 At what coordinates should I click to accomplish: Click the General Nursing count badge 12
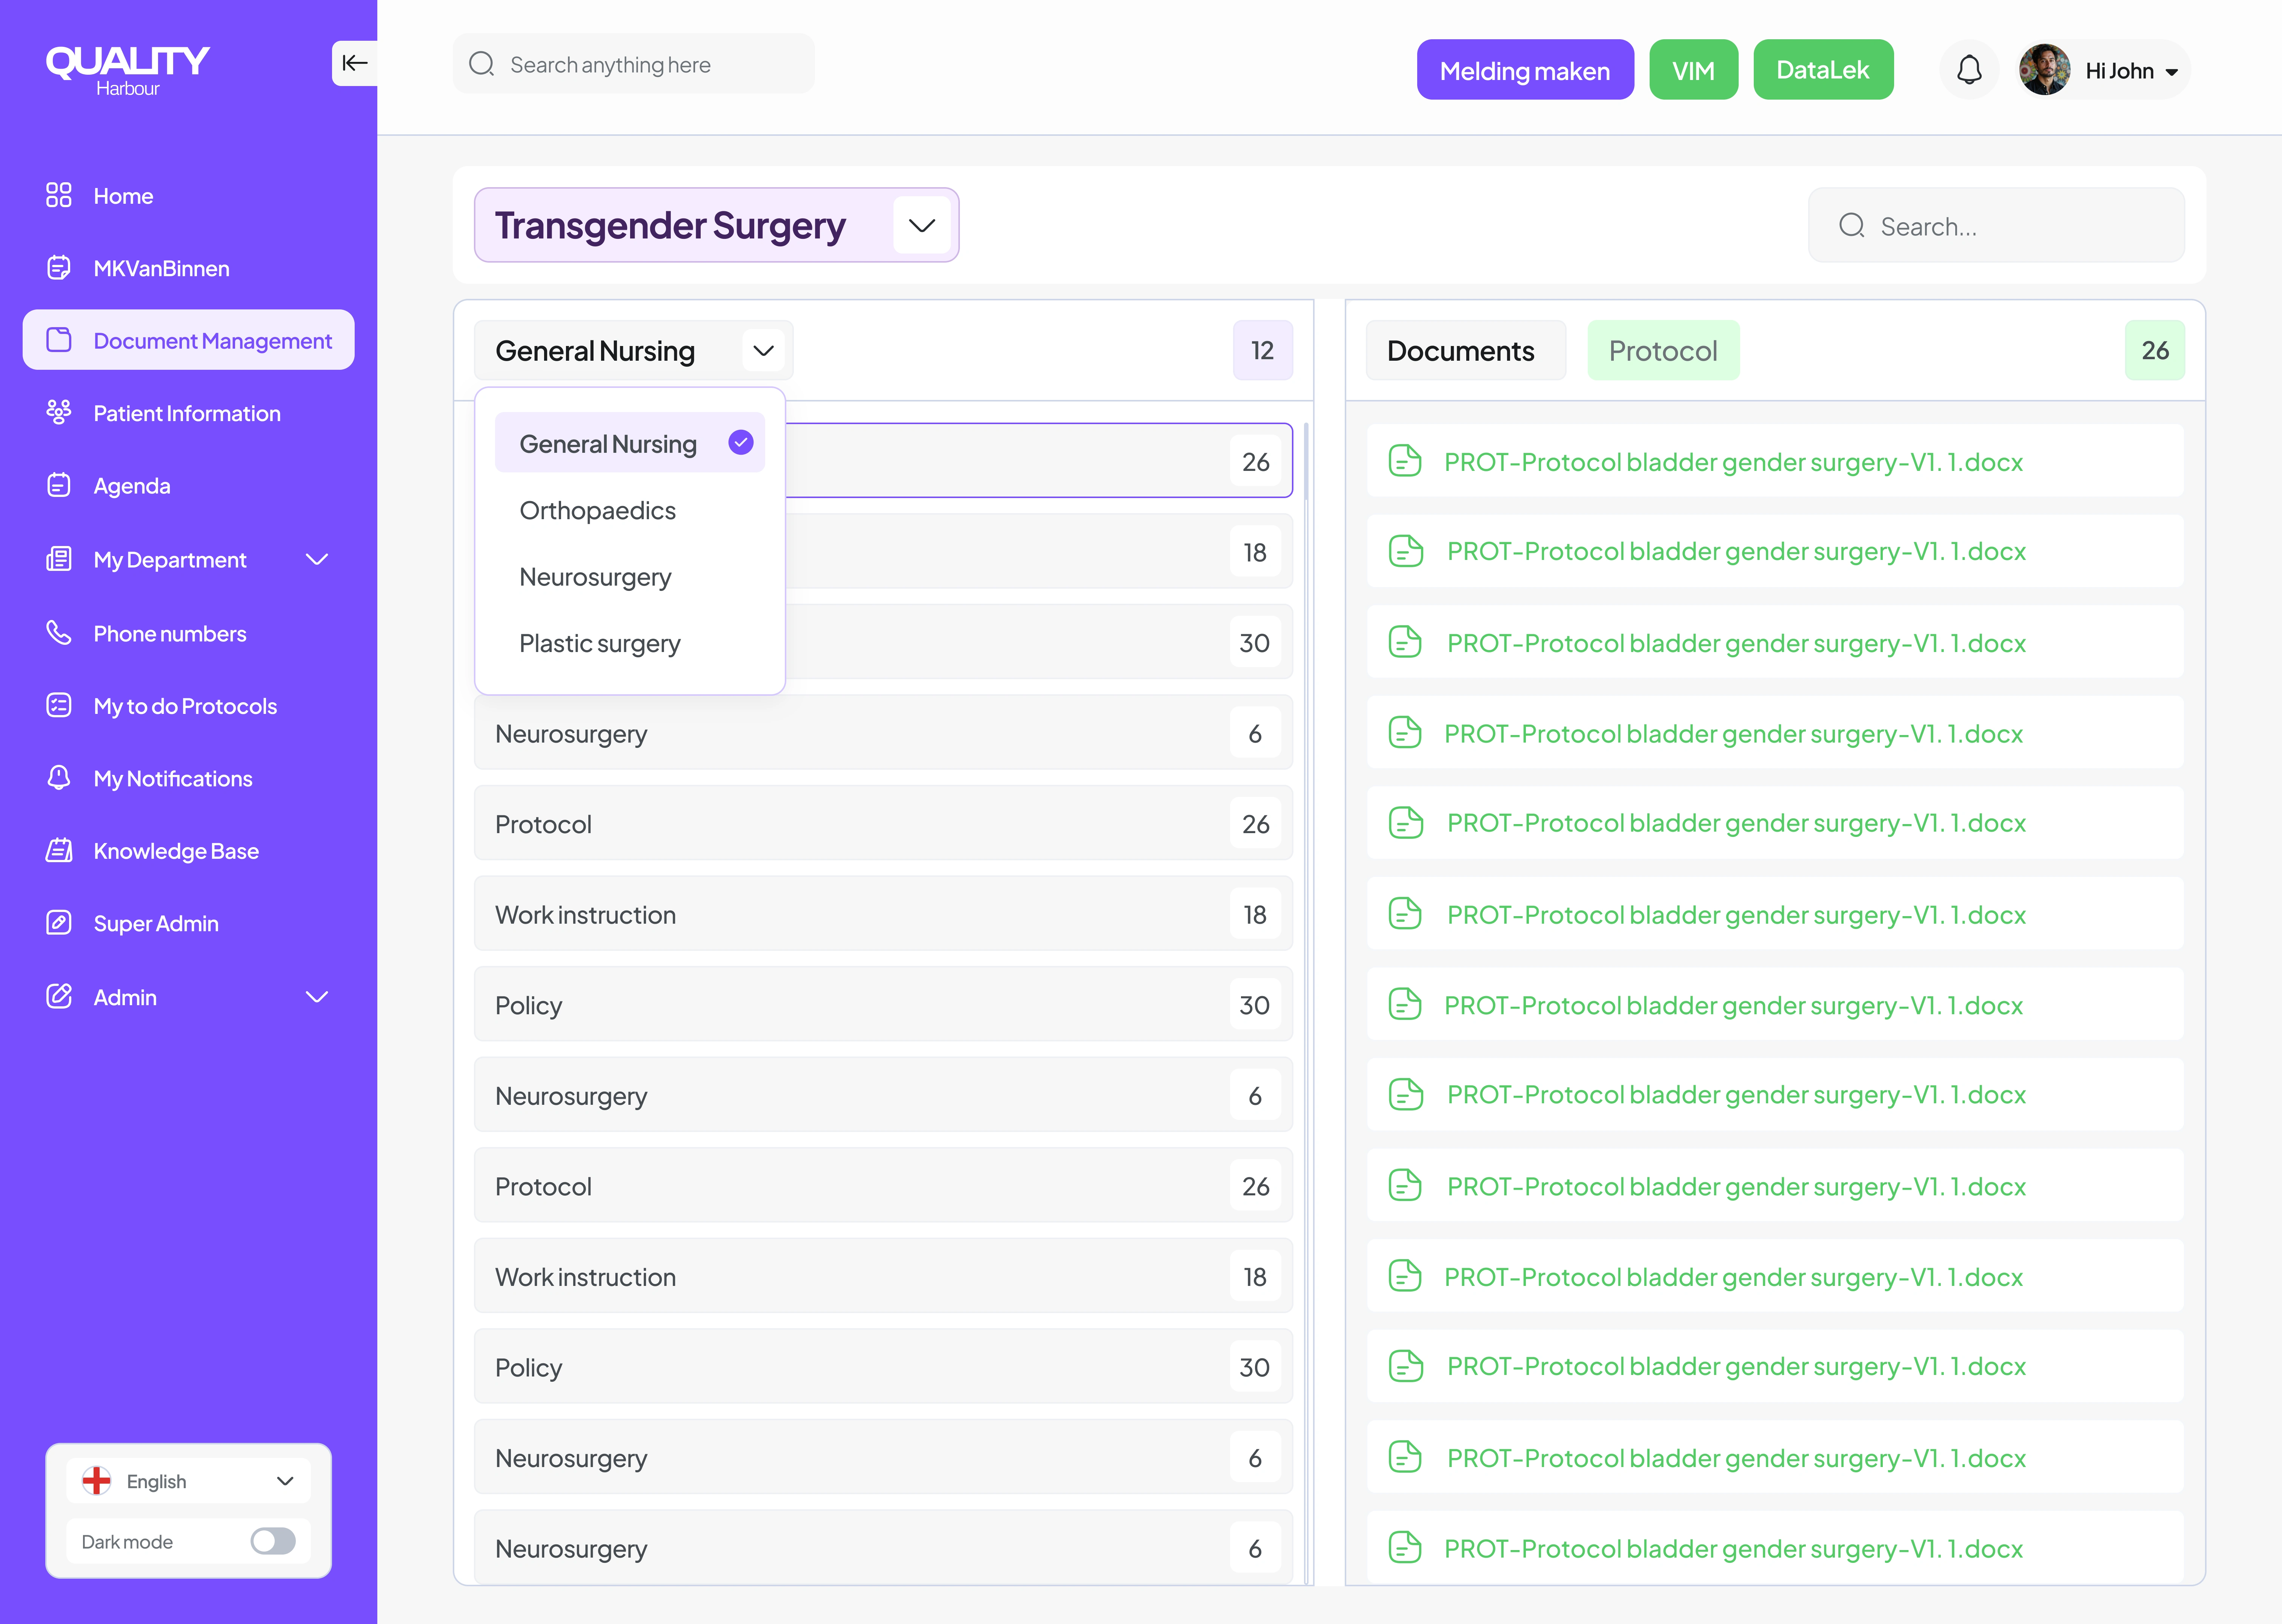pyautogui.click(x=1262, y=351)
